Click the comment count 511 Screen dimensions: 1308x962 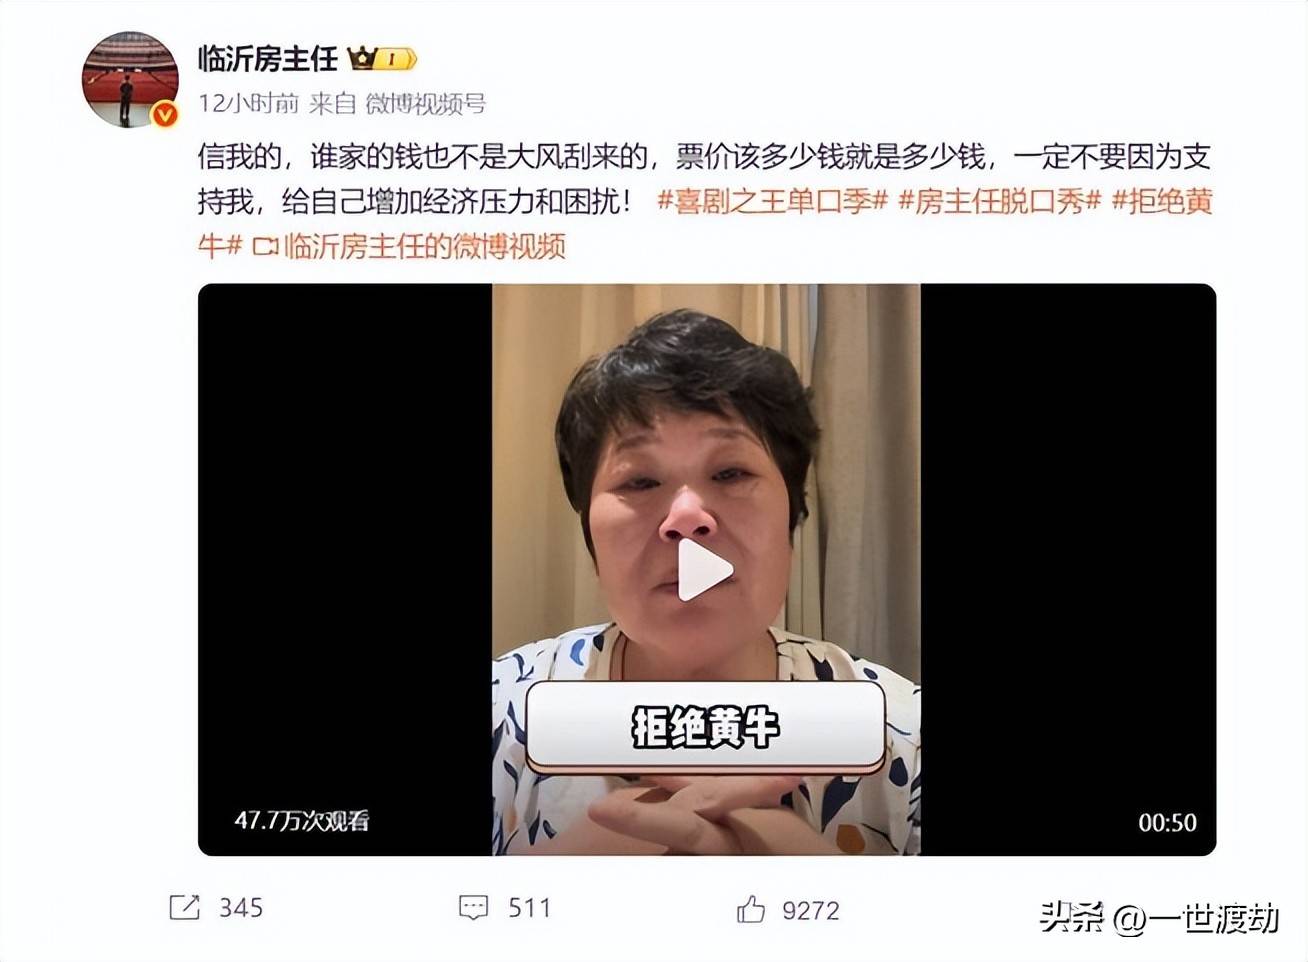click(529, 908)
